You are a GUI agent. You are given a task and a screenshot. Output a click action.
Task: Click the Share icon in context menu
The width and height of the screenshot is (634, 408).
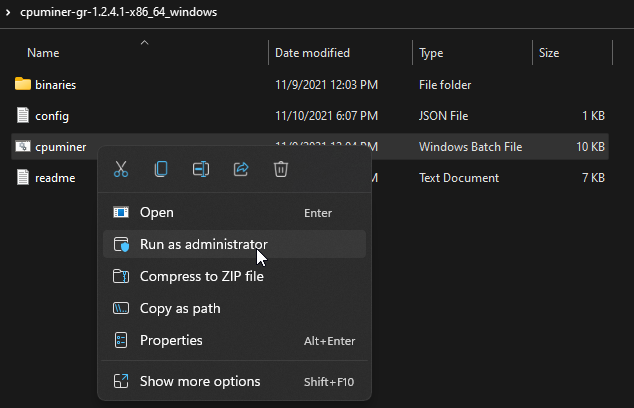click(x=241, y=169)
